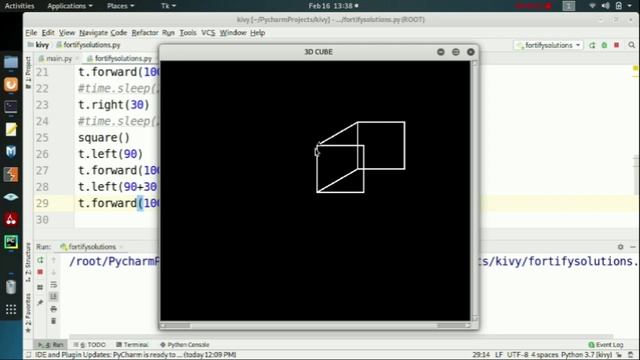Screen dimensions: 640x360
Task: Click the LF line separator selector
Action: (499, 355)
